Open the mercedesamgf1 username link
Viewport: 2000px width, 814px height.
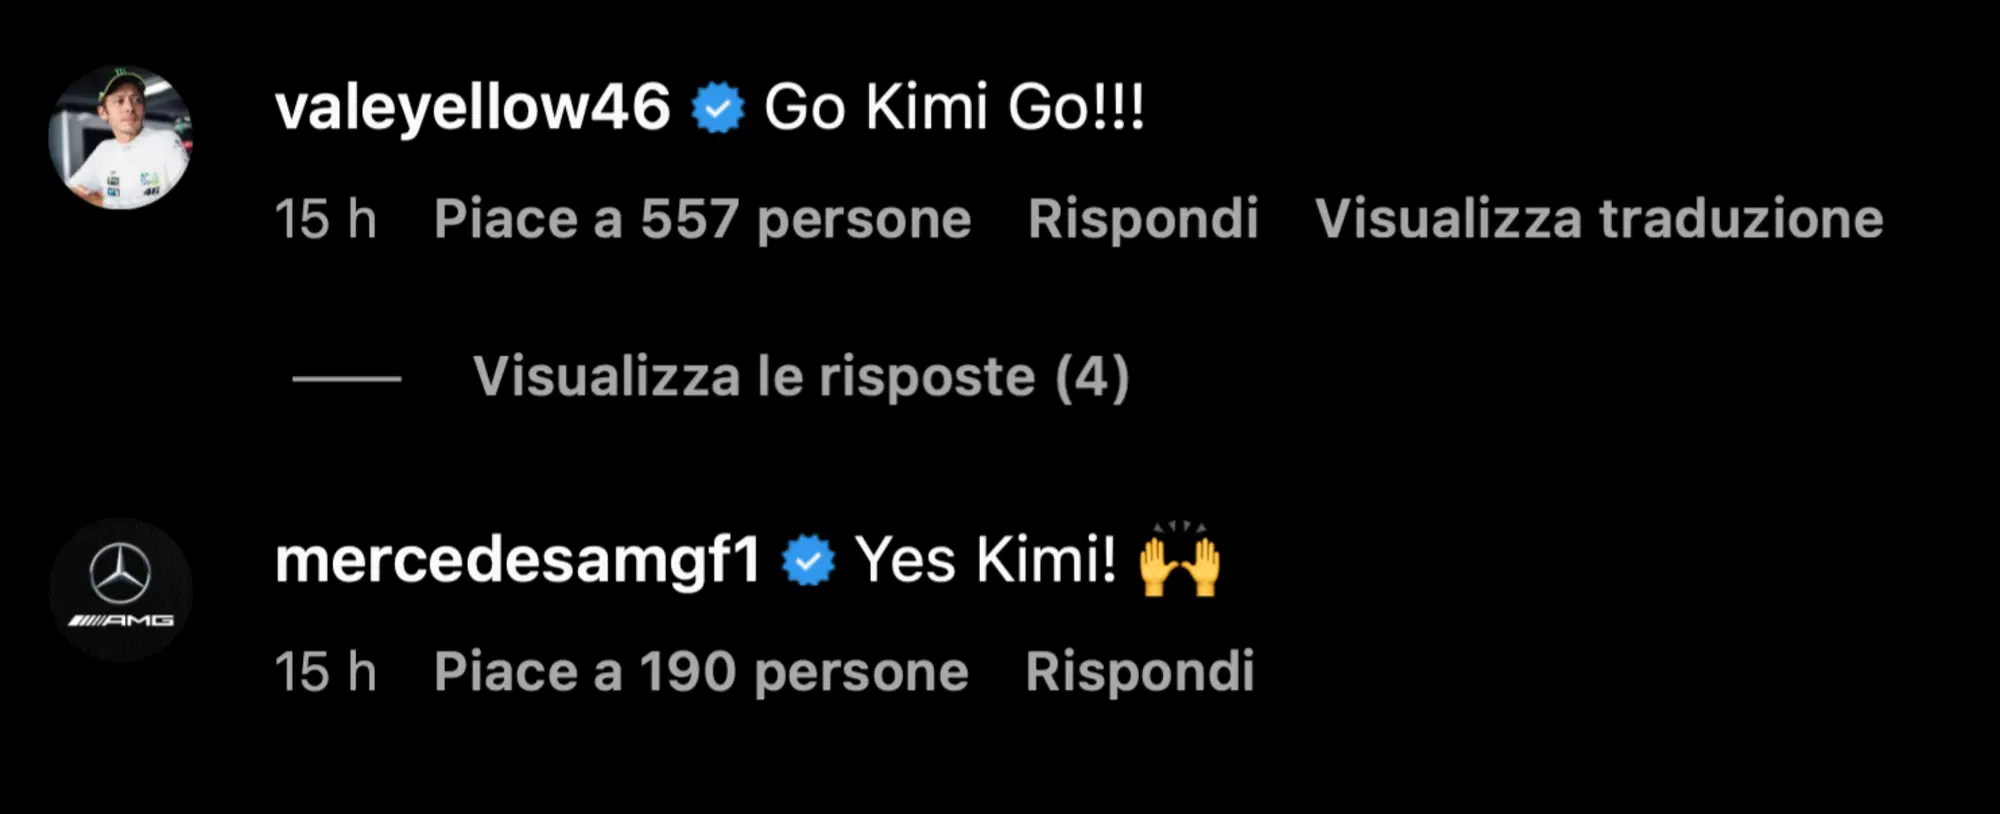[x=518, y=560]
